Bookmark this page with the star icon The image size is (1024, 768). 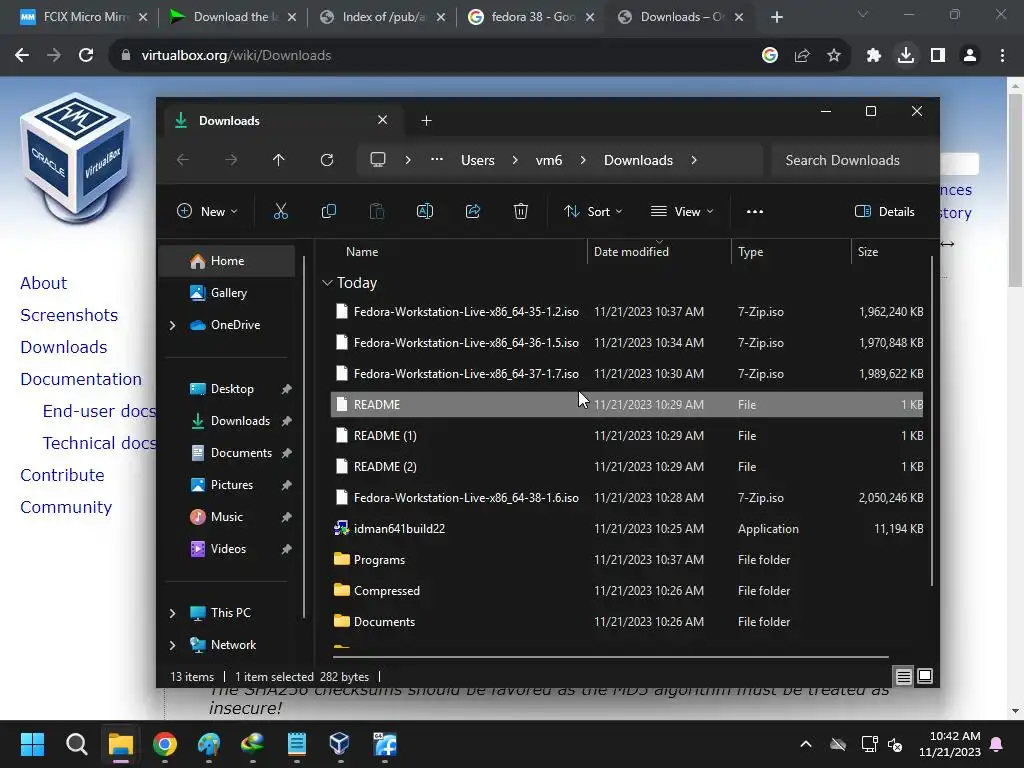(834, 56)
